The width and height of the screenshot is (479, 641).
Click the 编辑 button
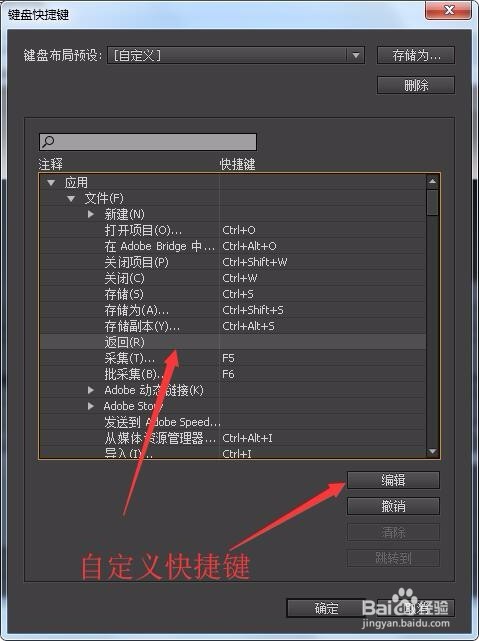[x=393, y=480]
